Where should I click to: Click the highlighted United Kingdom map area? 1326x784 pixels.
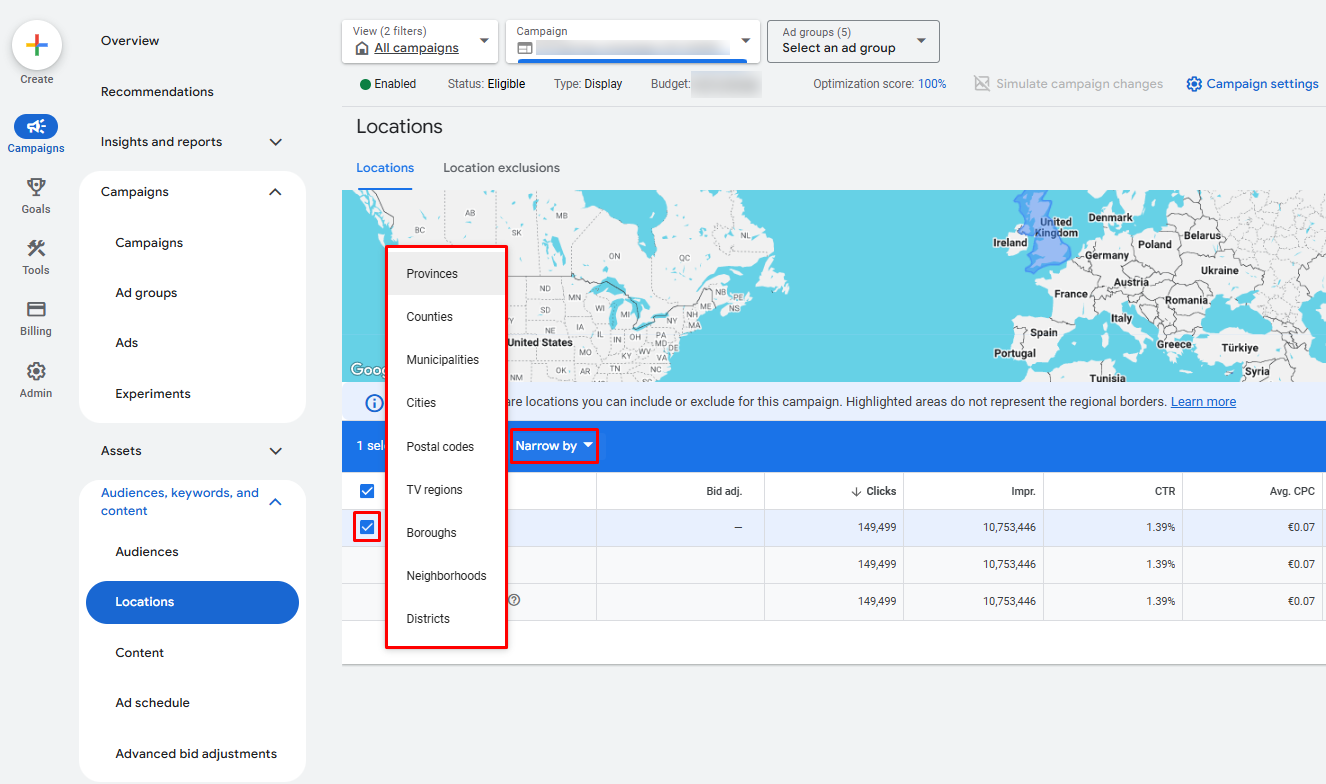[1044, 232]
